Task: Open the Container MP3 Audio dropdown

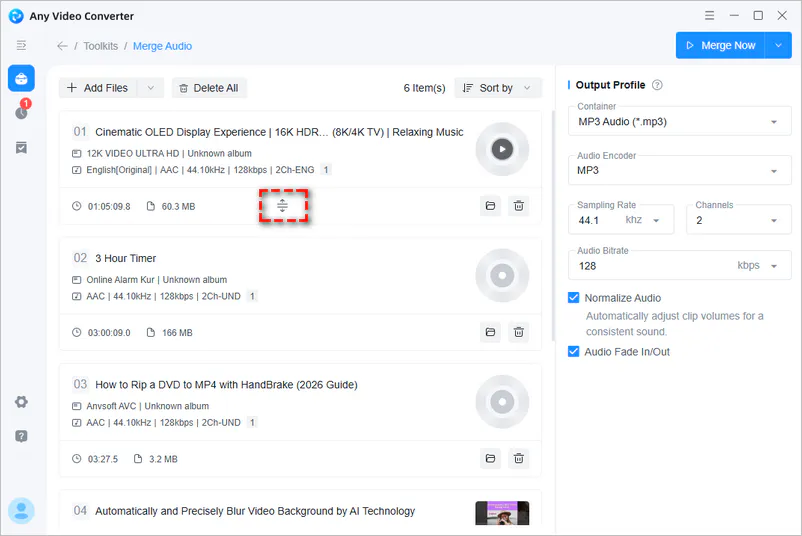Action: [x=679, y=122]
